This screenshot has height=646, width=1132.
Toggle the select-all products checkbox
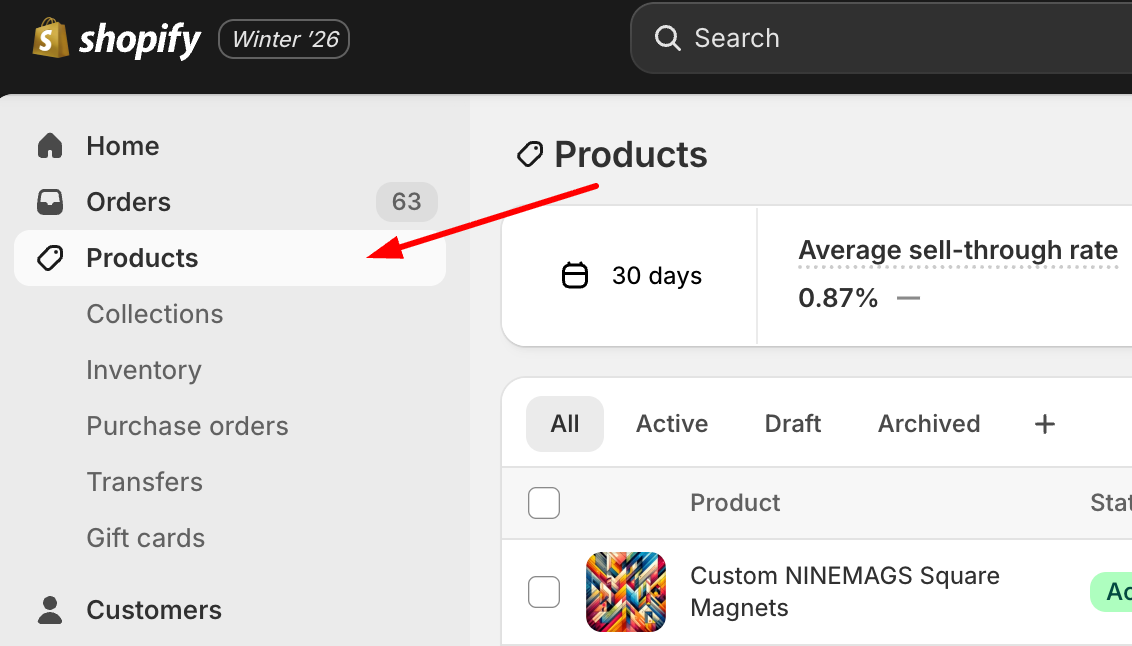coord(544,503)
